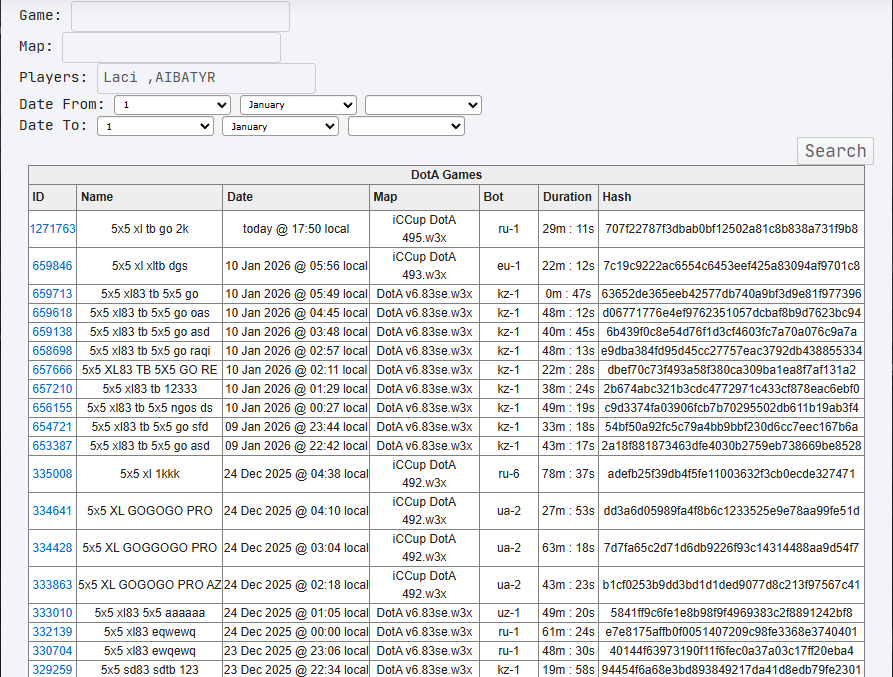The height and width of the screenshot is (677, 893).
Task: Select game name '5x5 xl xltb dgs'
Action: [150, 266]
